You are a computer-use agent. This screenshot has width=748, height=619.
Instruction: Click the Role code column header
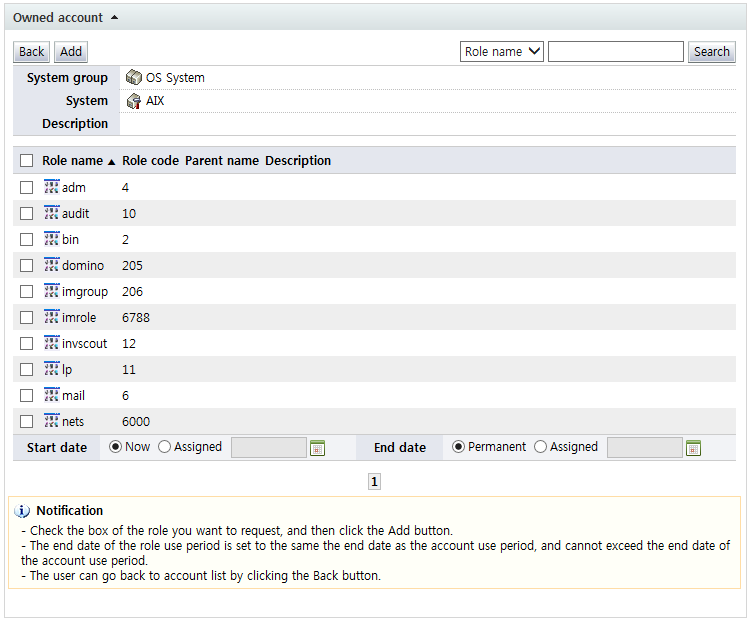150,161
